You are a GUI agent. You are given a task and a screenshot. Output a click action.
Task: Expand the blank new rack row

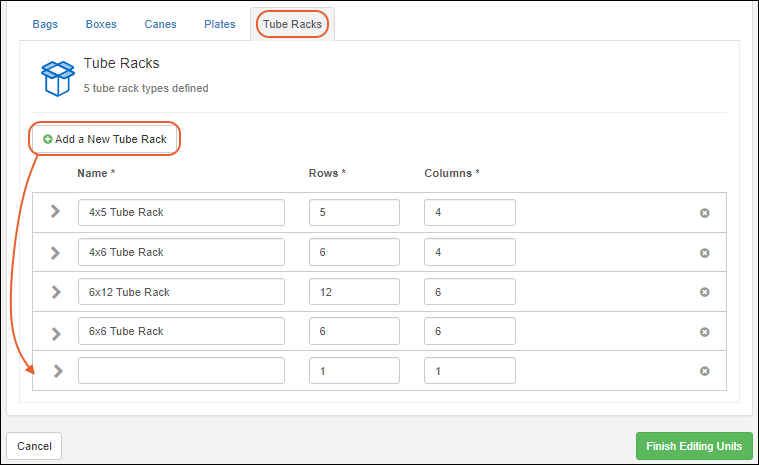pos(57,371)
